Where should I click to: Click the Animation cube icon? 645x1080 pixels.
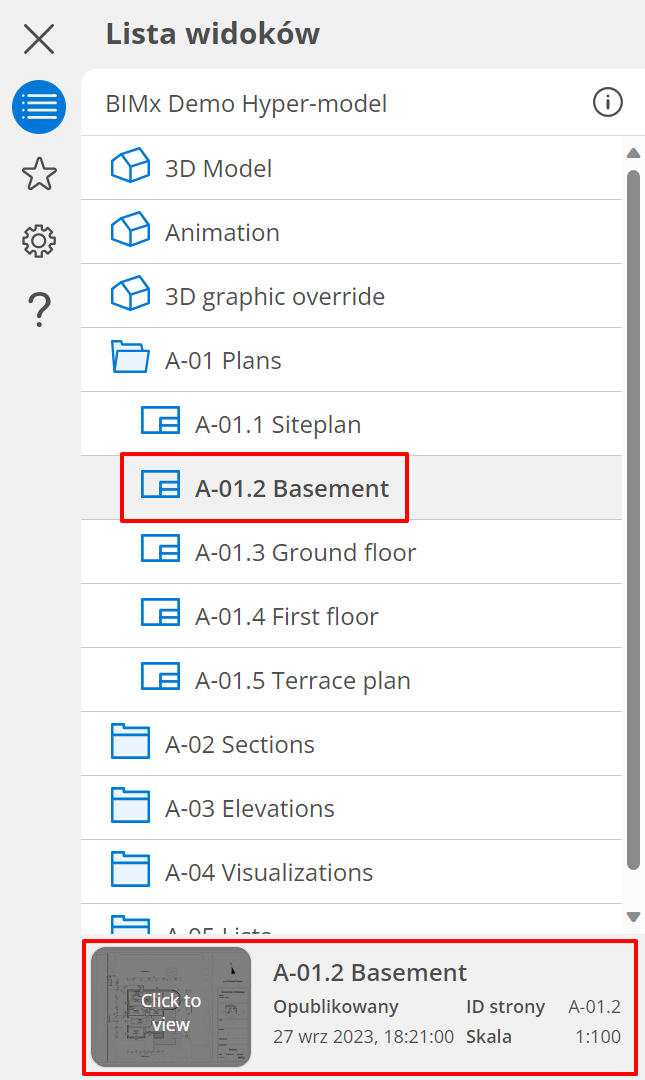pyautogui.click(x=130, y=232)
